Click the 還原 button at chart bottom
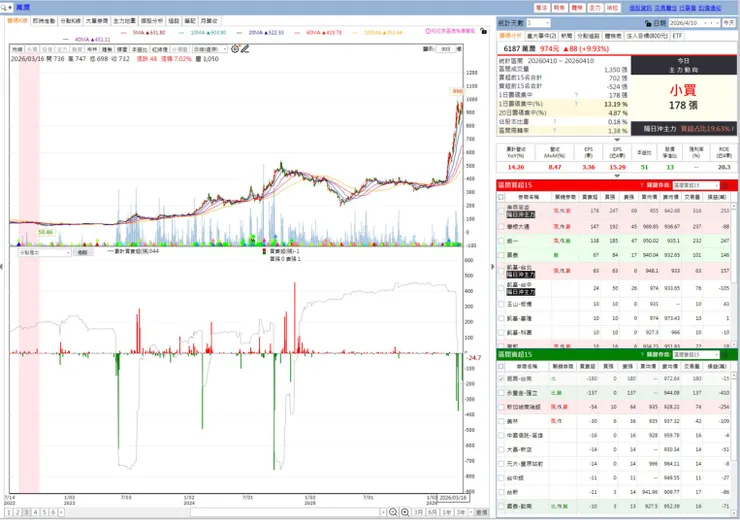 point(481,512)
